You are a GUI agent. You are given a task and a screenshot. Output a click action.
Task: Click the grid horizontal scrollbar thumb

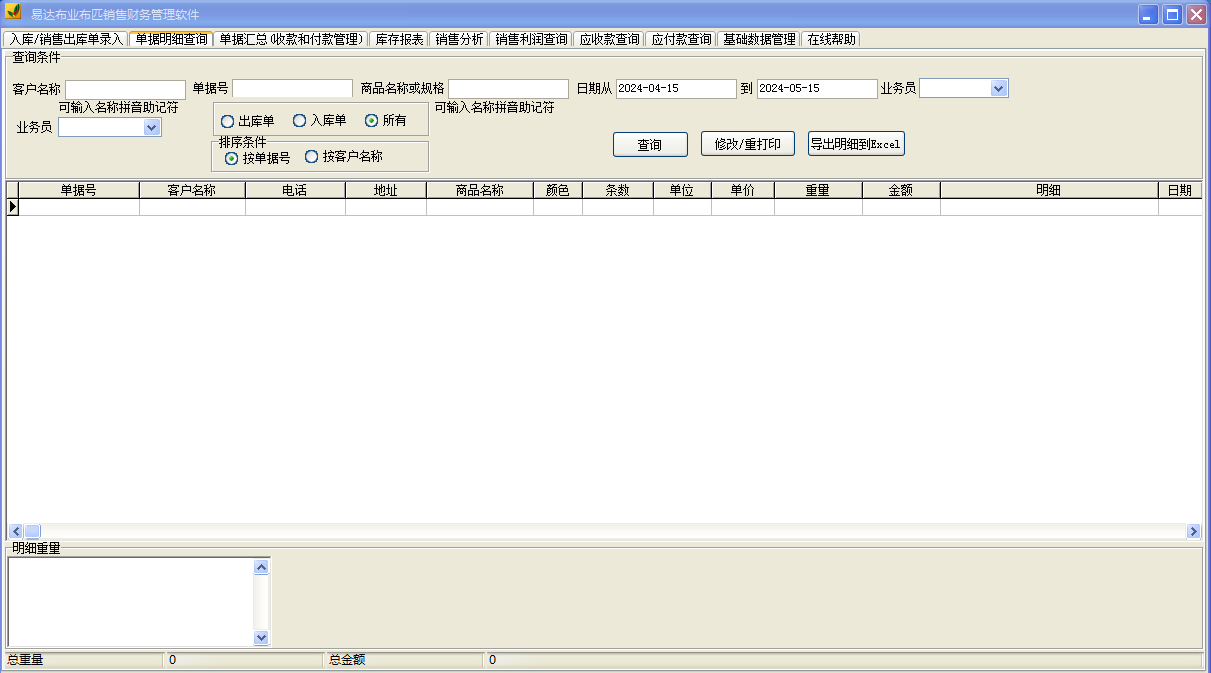[x=32, y=531]
